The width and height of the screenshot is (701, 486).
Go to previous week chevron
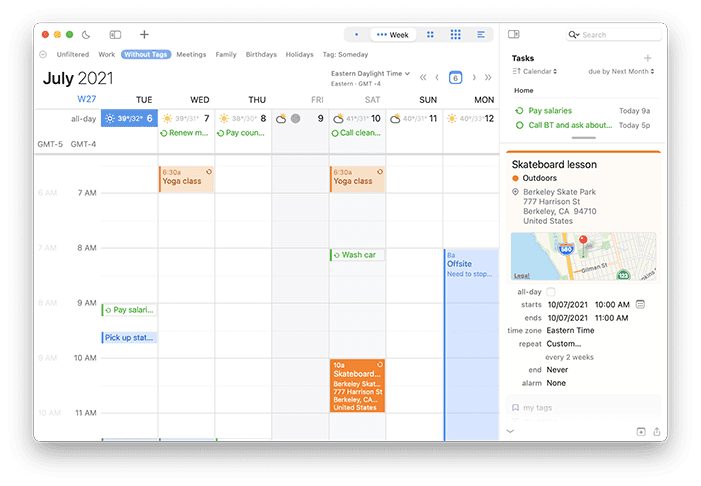point(437,78)
